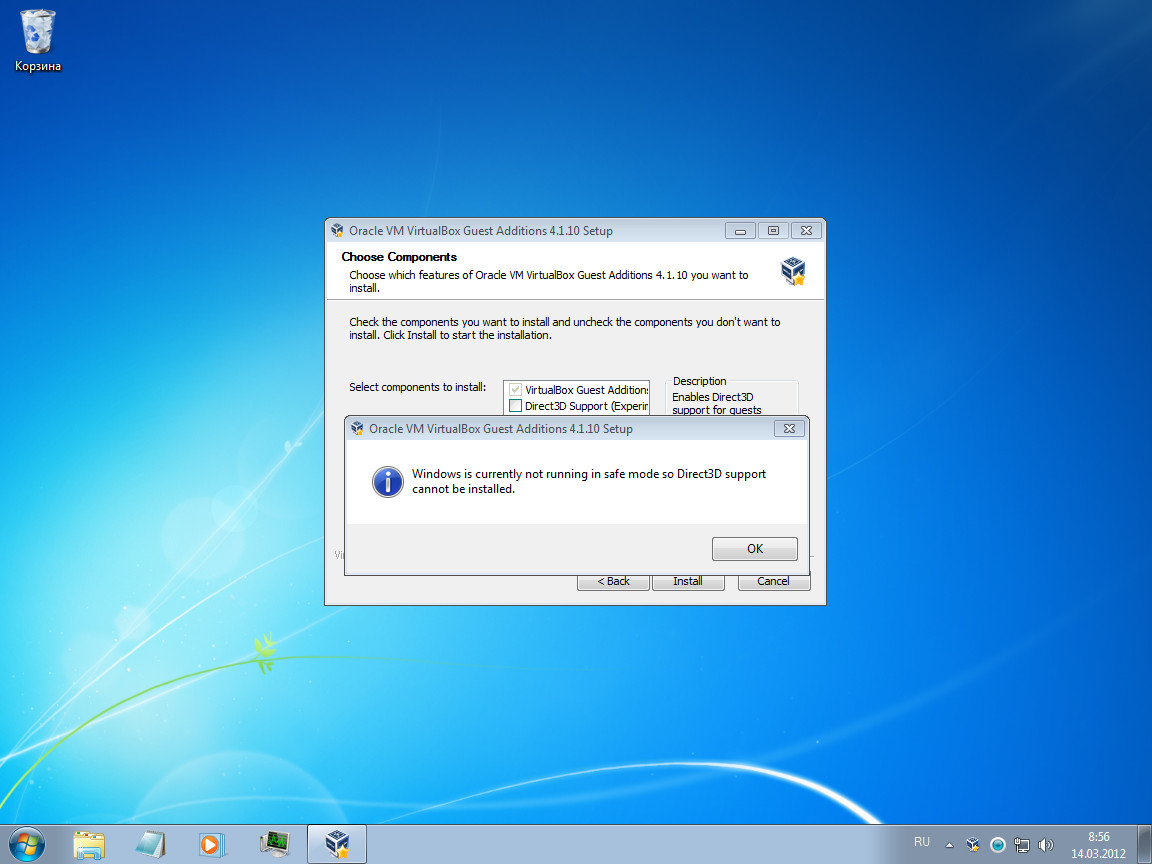Click the round teal tray icon
The width and height of the screenshot is (1152, 864).
click(x=997, y=845)
